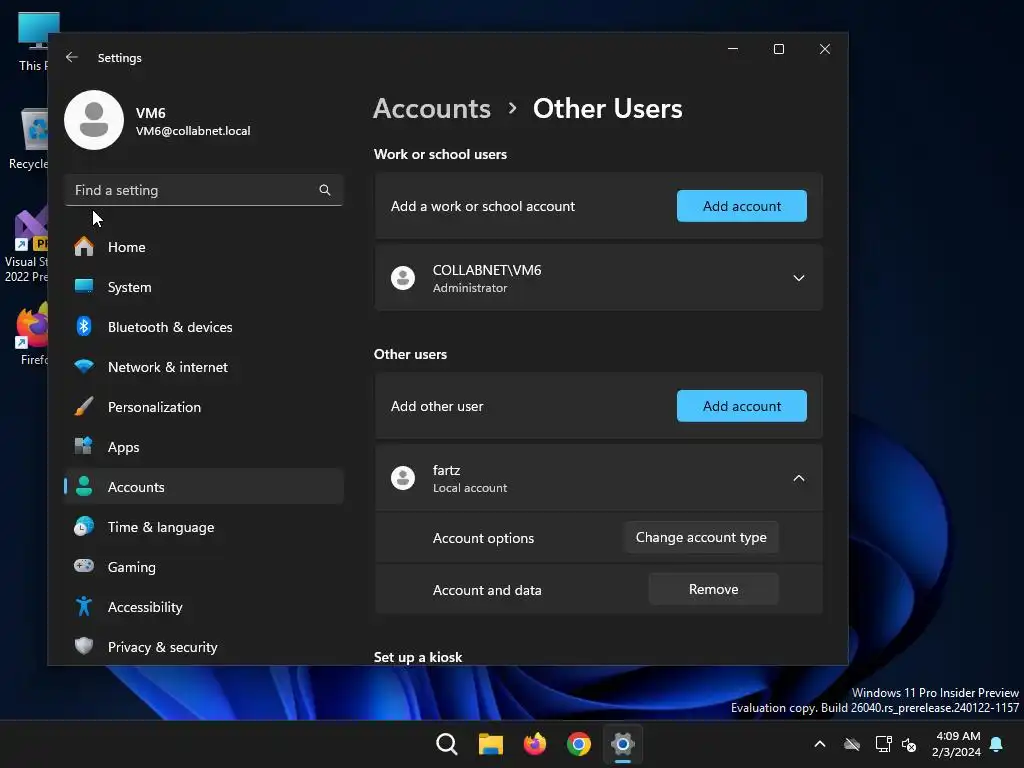Screen dimensions: 1024x768
Task: Click the COLLABNET\VM6 user avatar
Action: pyautogui.click(x=403, y=278)
